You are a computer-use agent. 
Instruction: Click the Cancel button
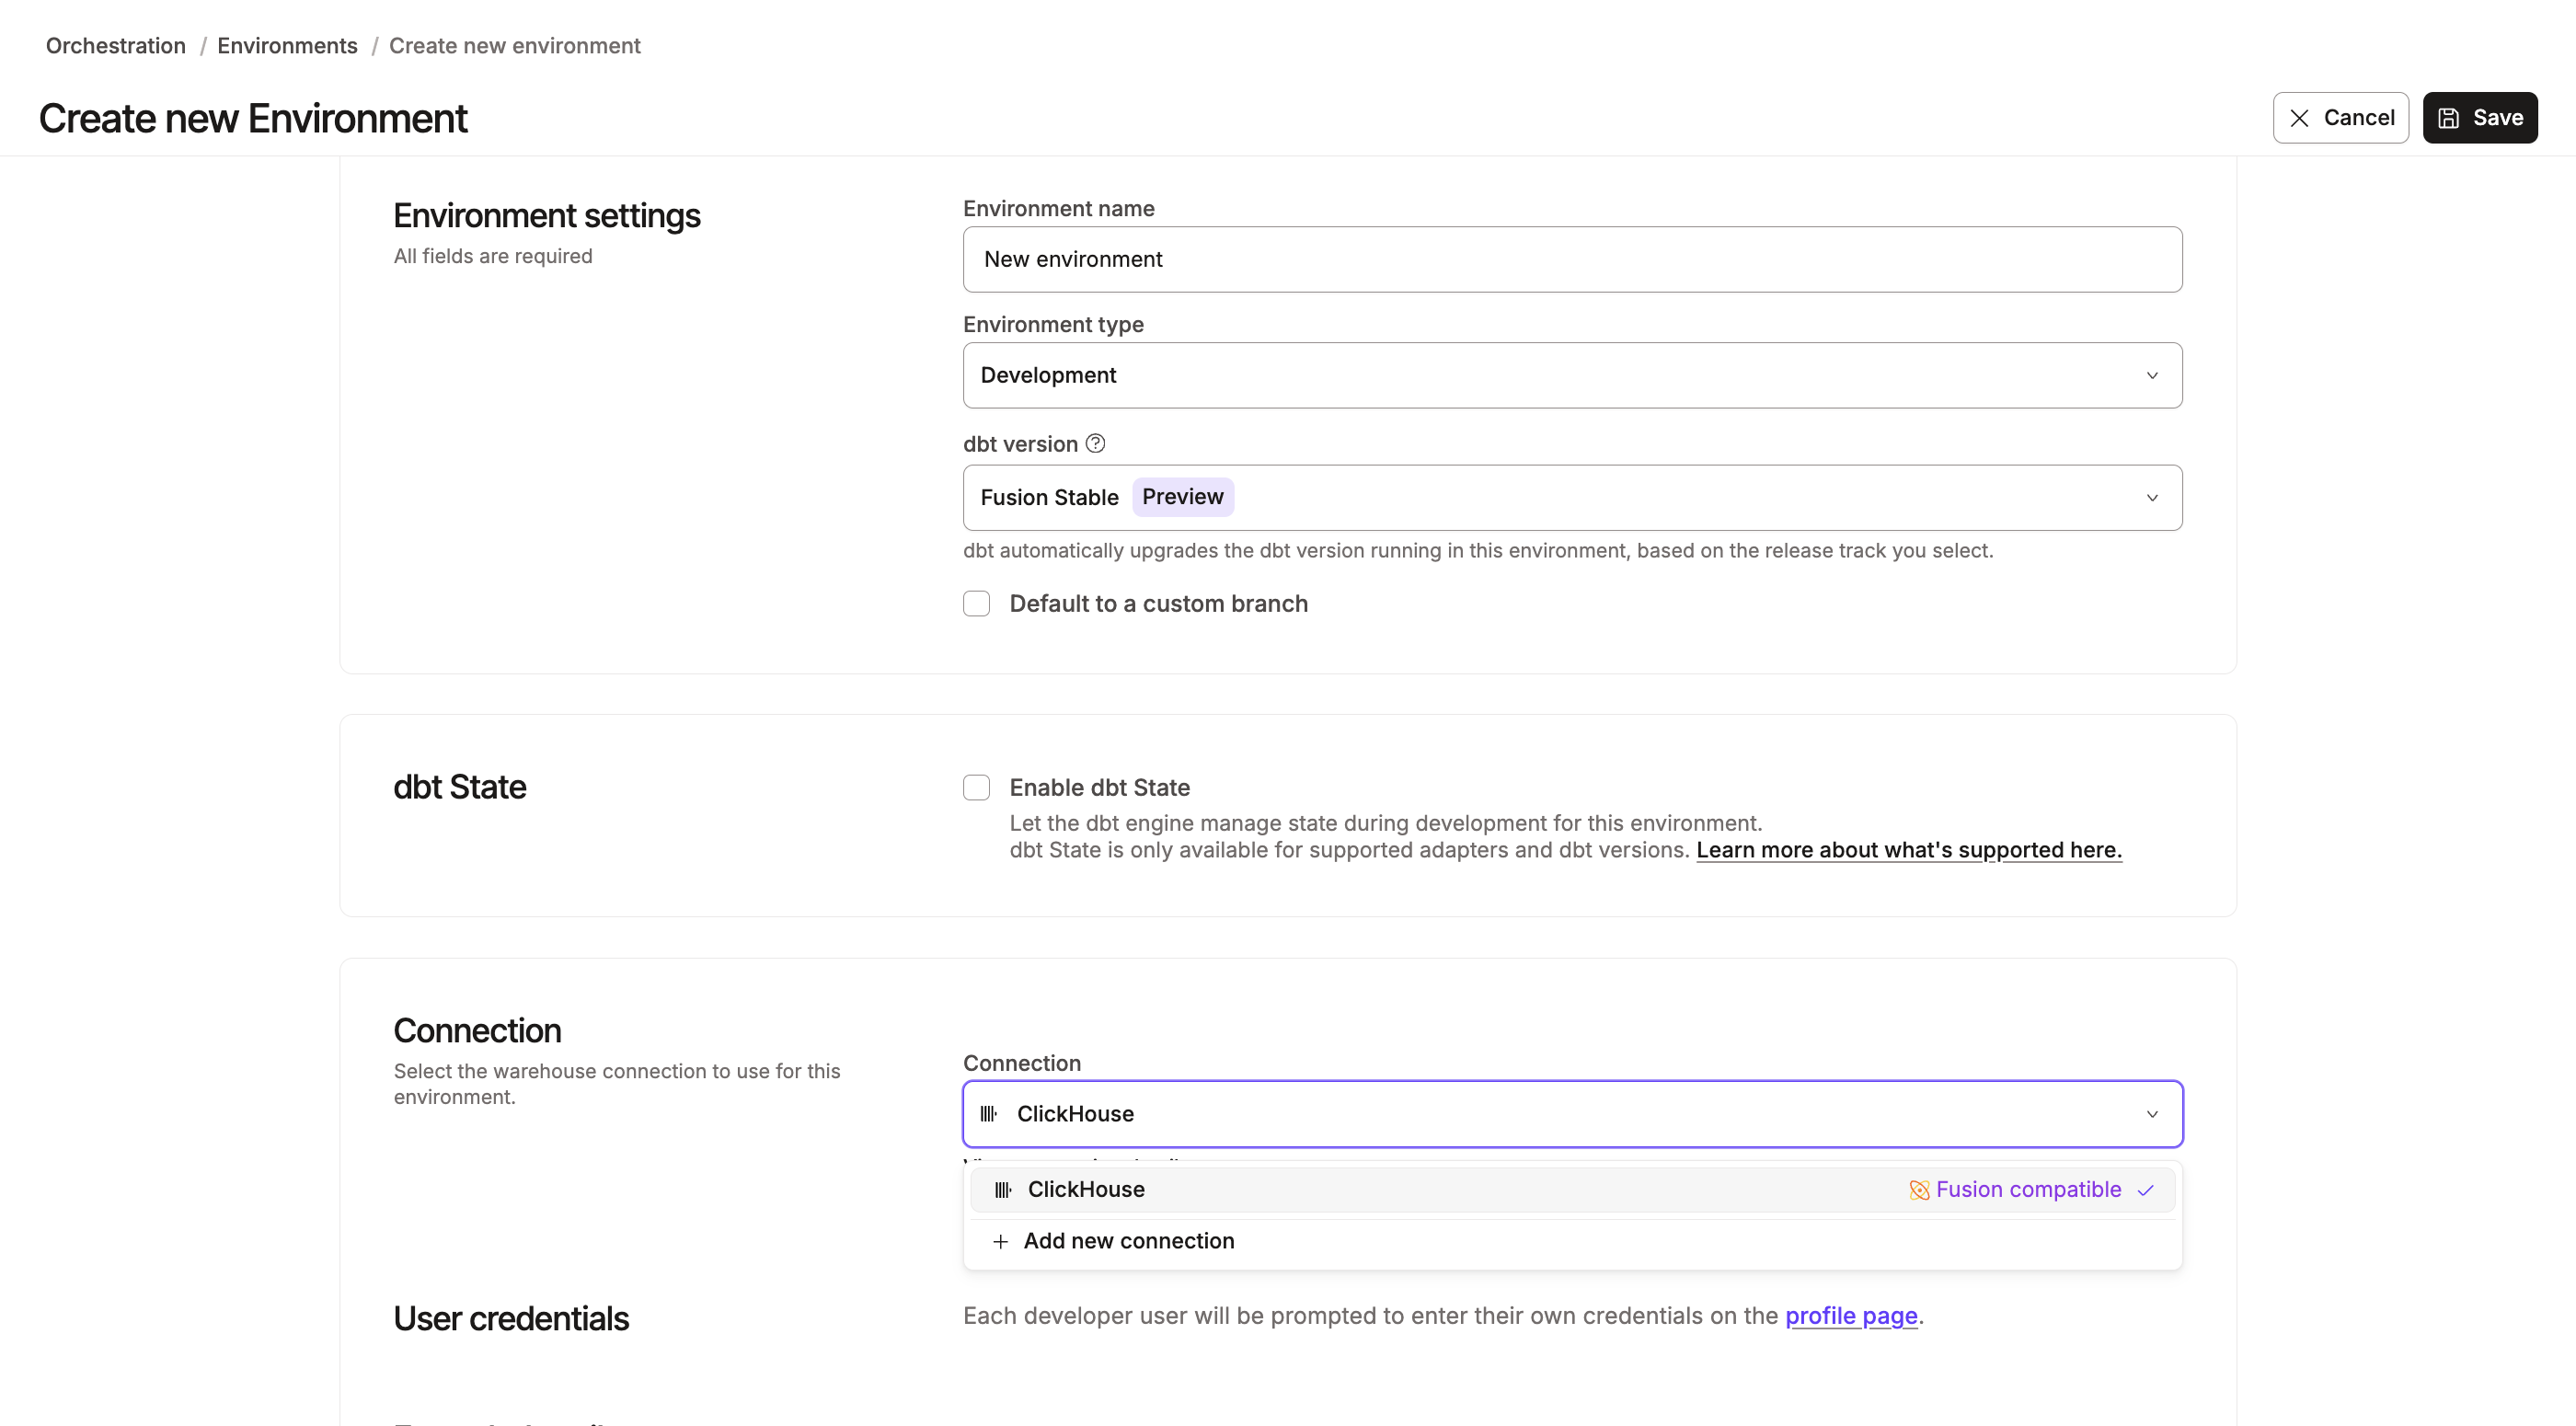pos(2340,118)
